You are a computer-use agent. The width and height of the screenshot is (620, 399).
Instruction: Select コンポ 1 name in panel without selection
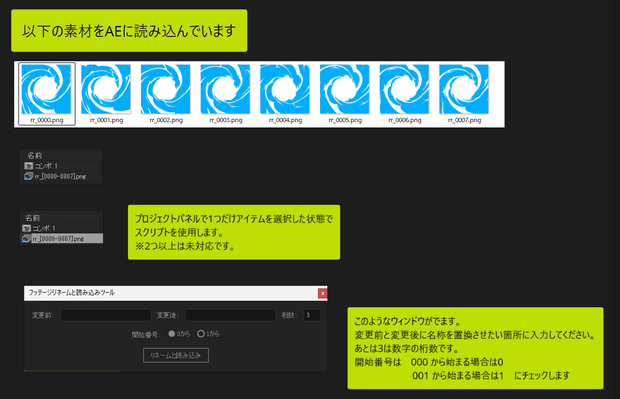[46, 166]
